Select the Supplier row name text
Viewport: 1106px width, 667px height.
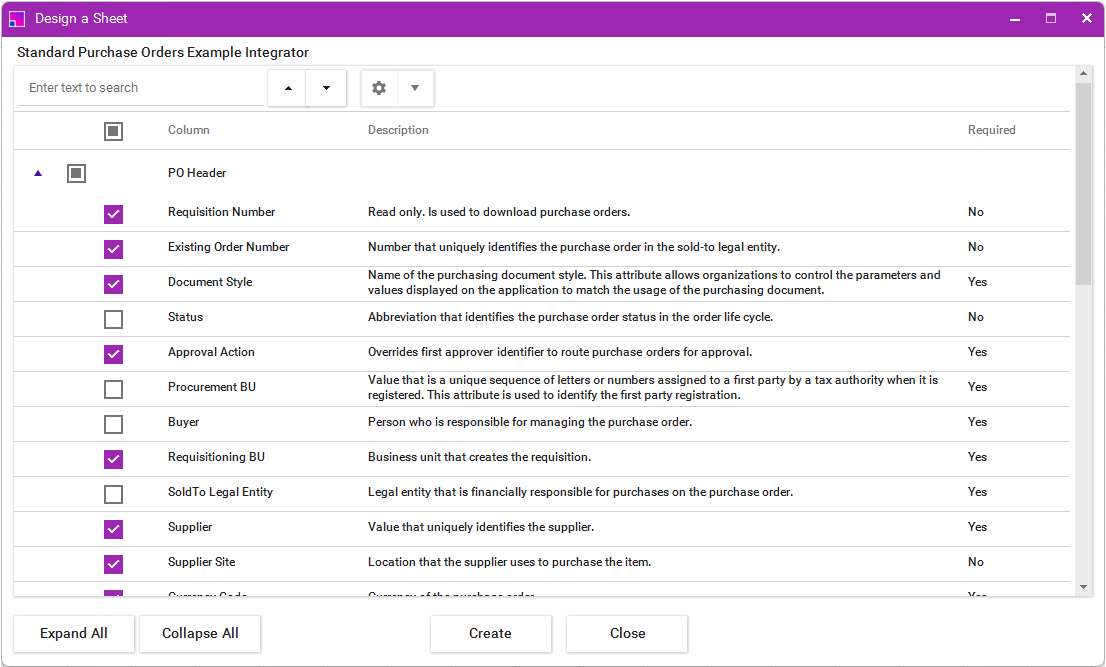tap(190, 527)
